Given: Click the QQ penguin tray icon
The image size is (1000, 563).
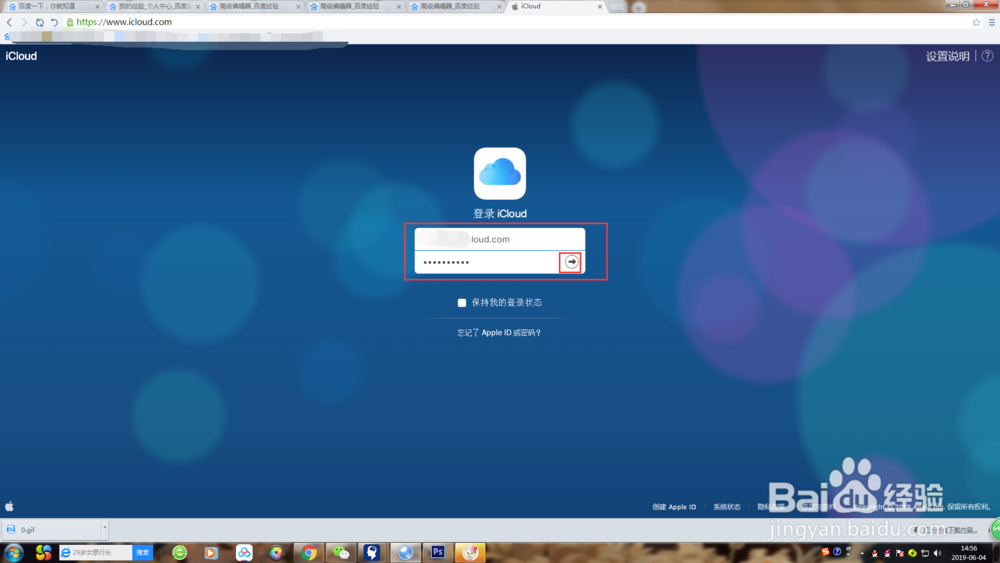Looking at the screenshot, I should [874, 553].
